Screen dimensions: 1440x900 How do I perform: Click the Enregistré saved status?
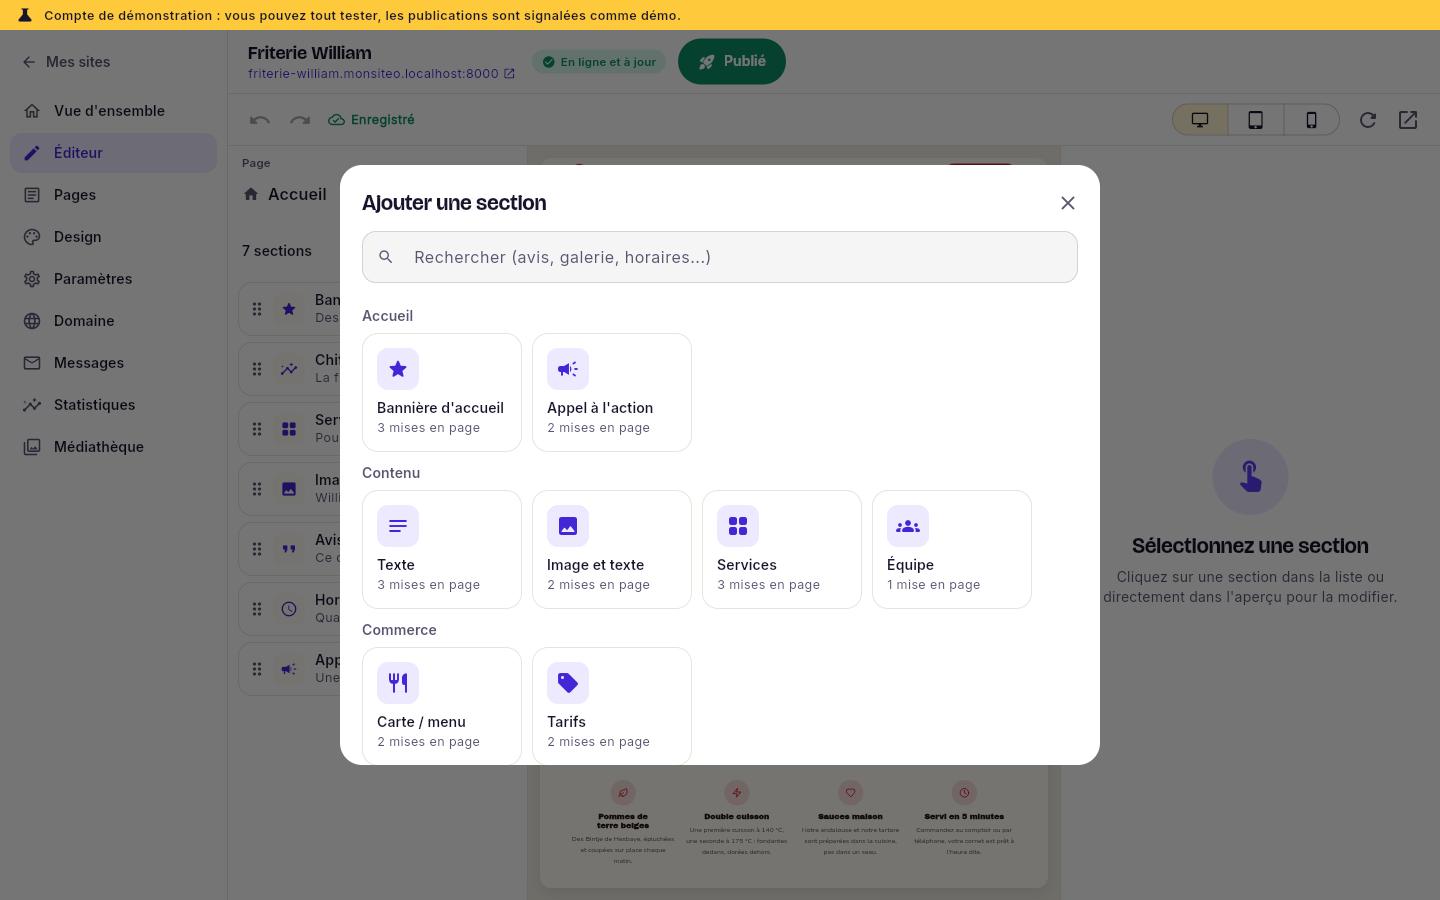371,120
